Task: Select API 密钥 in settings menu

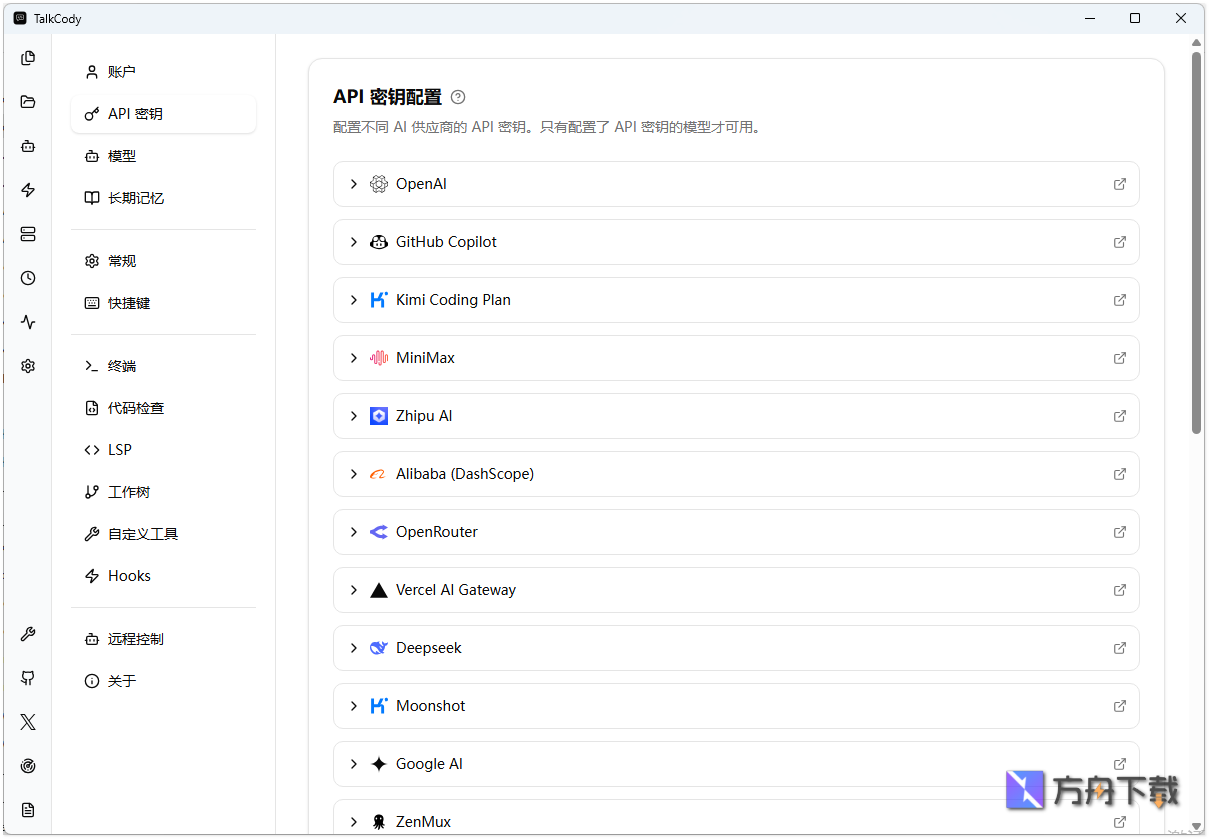Action: pyautogui.click(x=163, y=114)
